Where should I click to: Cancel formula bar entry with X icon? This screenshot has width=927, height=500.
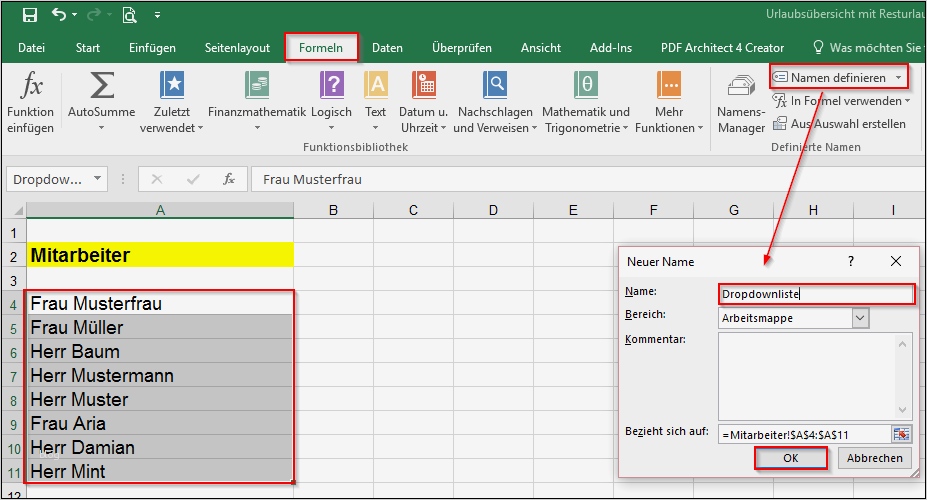point(157,179)
